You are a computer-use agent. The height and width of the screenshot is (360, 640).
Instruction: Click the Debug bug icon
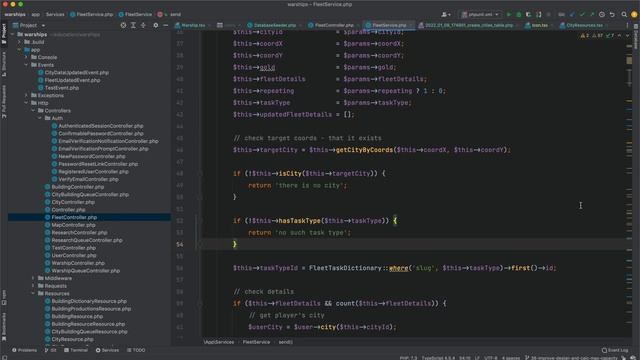point(518,14)
